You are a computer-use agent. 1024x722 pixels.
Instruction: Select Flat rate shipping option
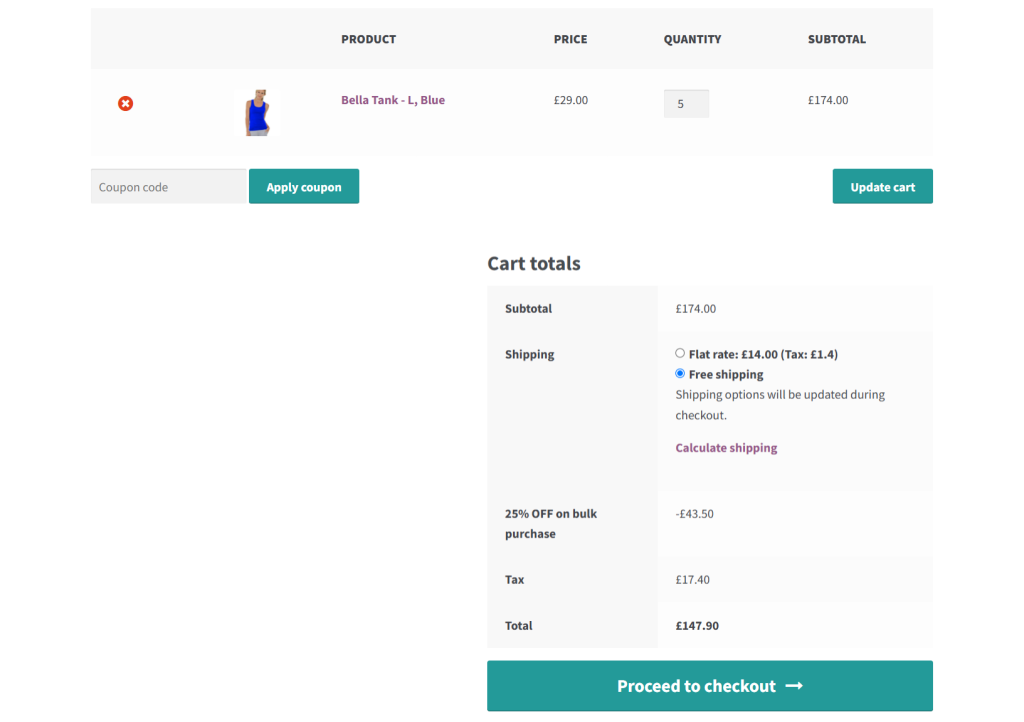point(680,353)
